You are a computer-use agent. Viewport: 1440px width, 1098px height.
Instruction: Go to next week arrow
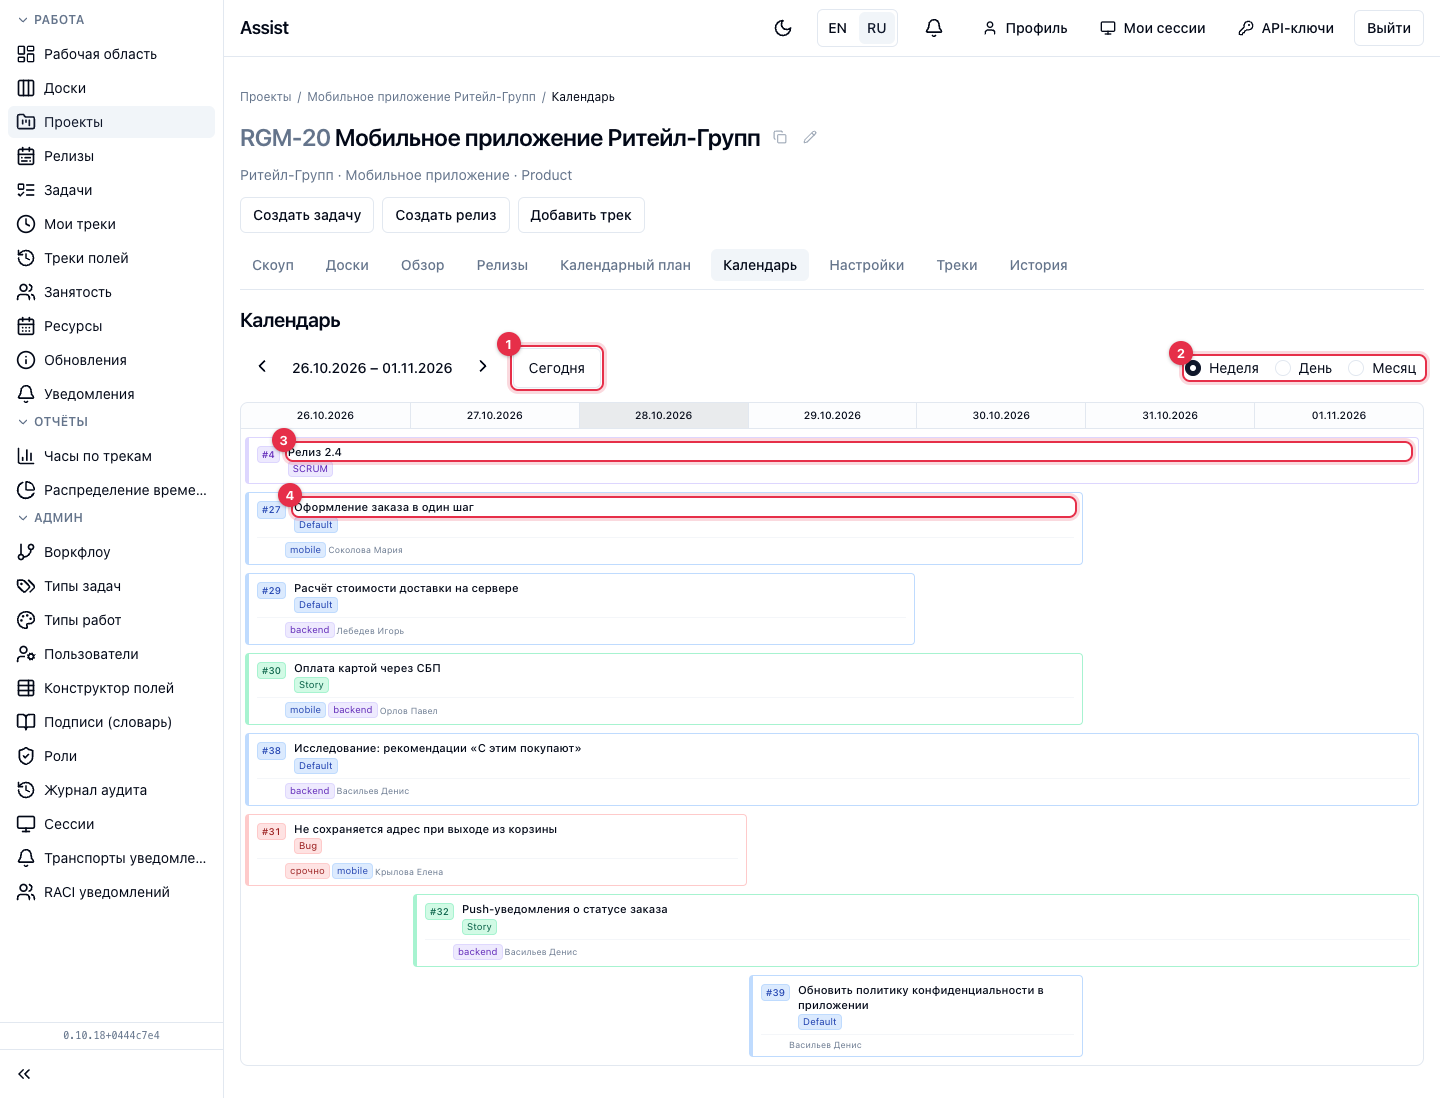tap(483, 367)
